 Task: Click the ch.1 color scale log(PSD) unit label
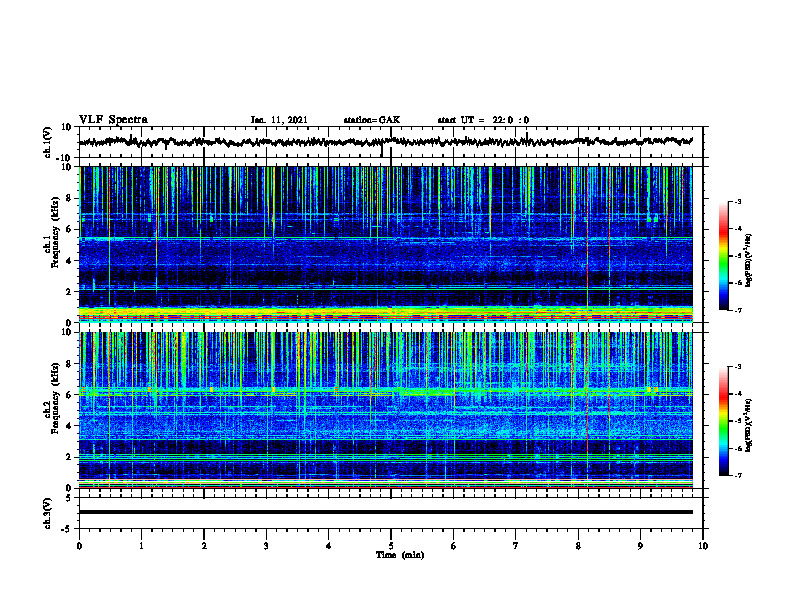(749, 260)
